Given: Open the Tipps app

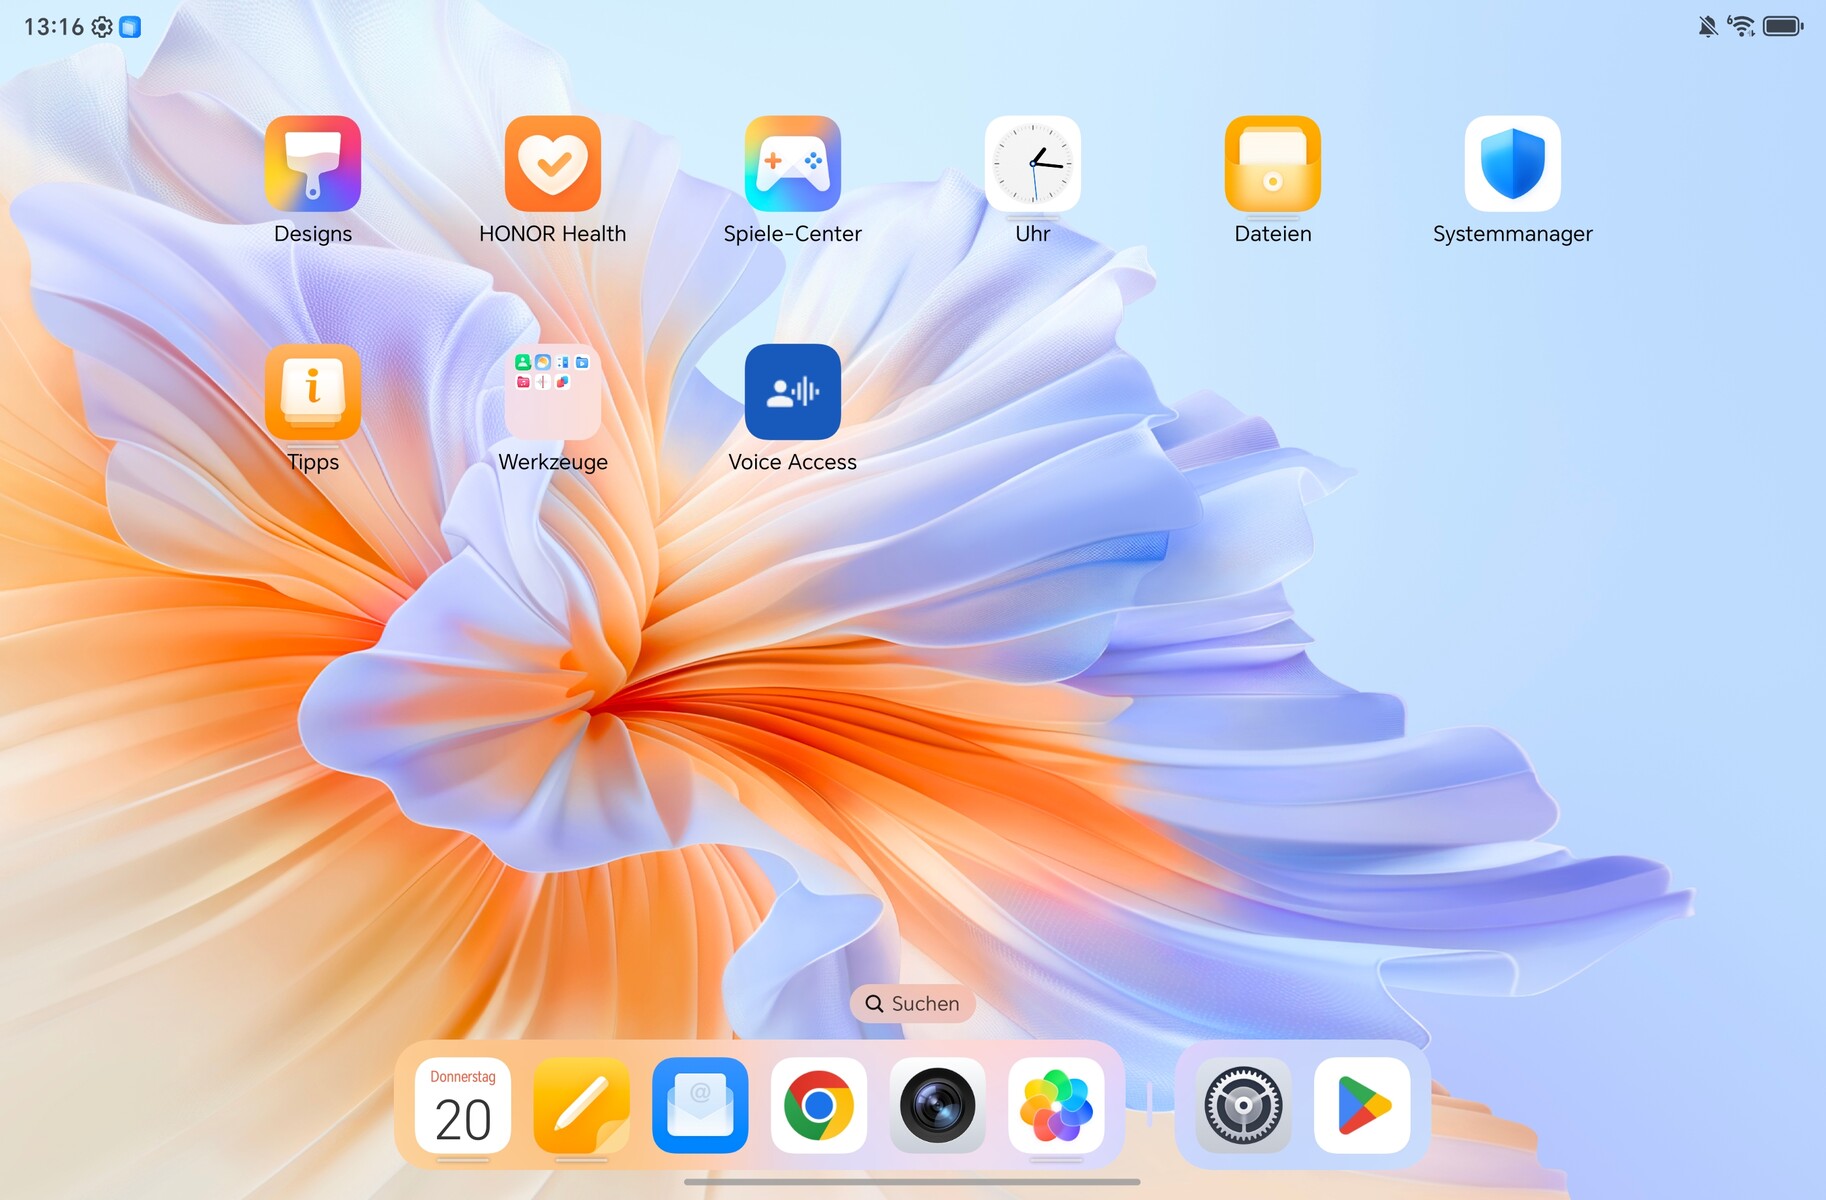Looking at the screenshot, I should pos(313,393).
